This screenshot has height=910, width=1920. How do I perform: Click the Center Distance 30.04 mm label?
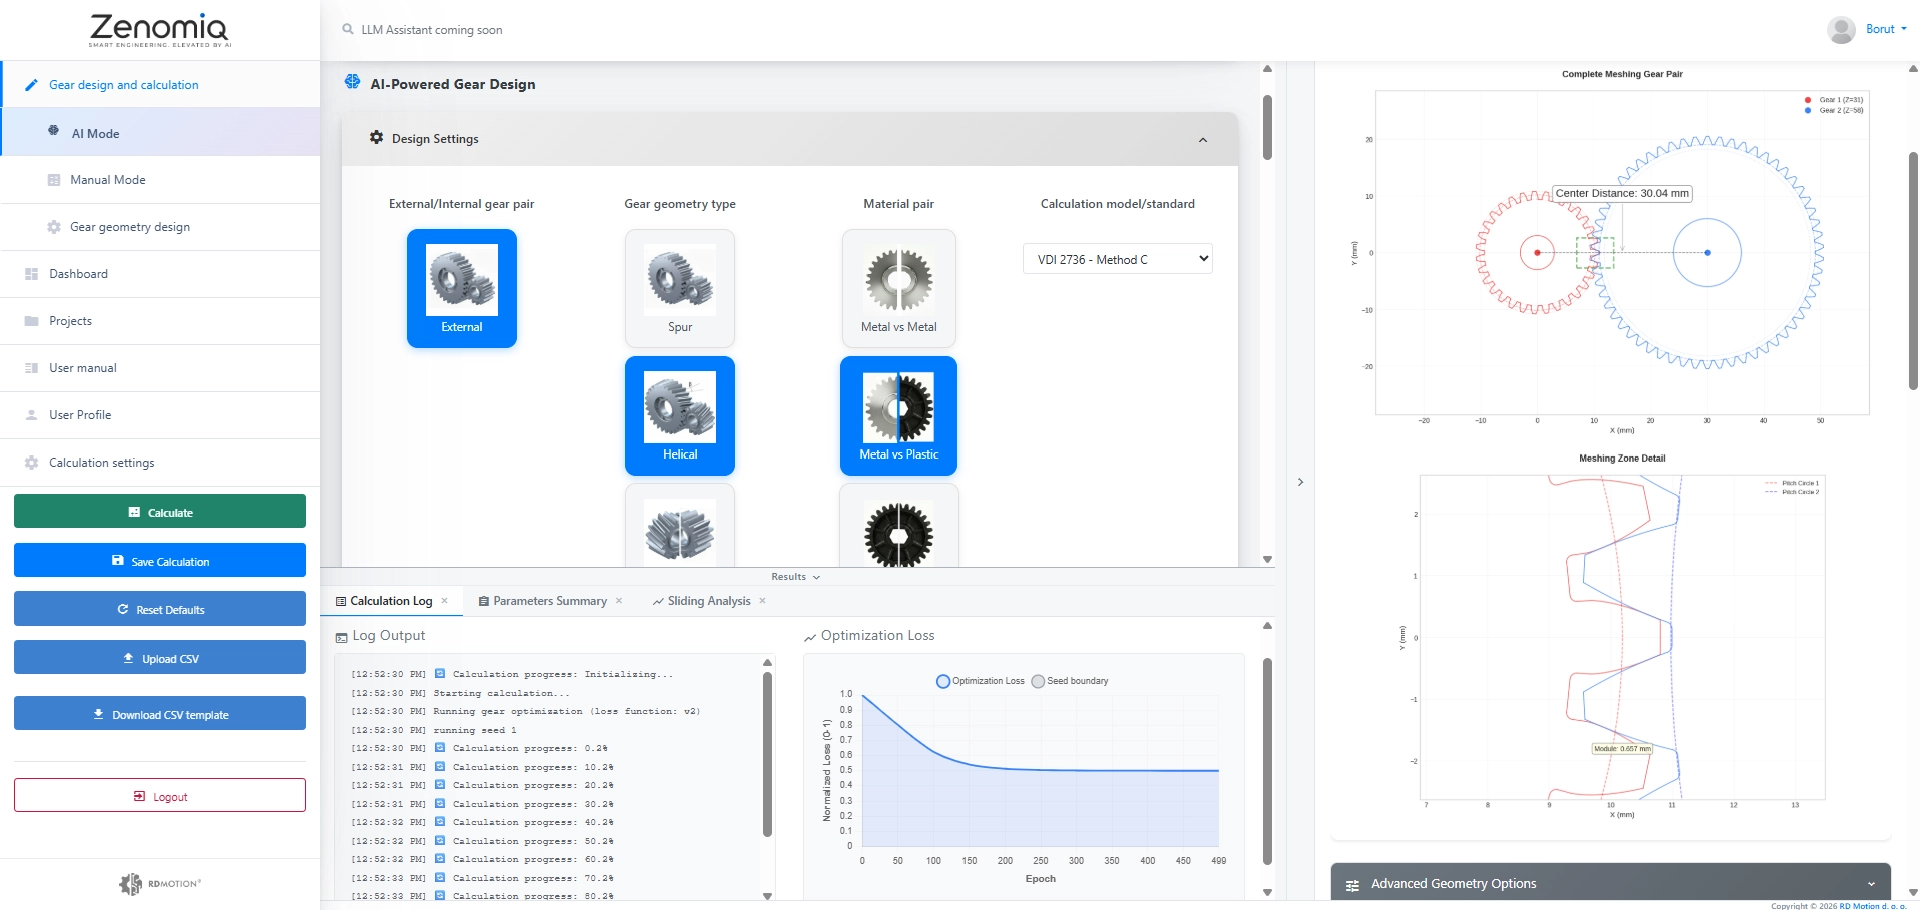coord(1622,193)
